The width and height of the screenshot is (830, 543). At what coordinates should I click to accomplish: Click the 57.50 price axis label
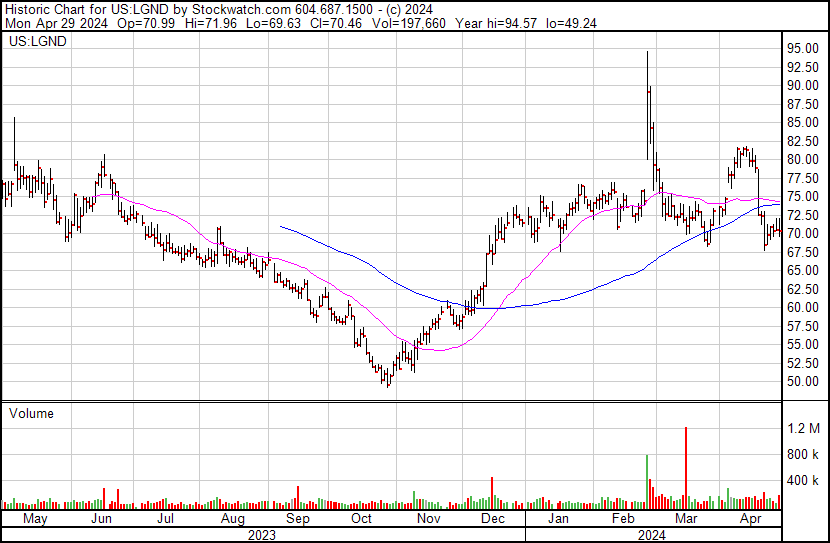803,326
